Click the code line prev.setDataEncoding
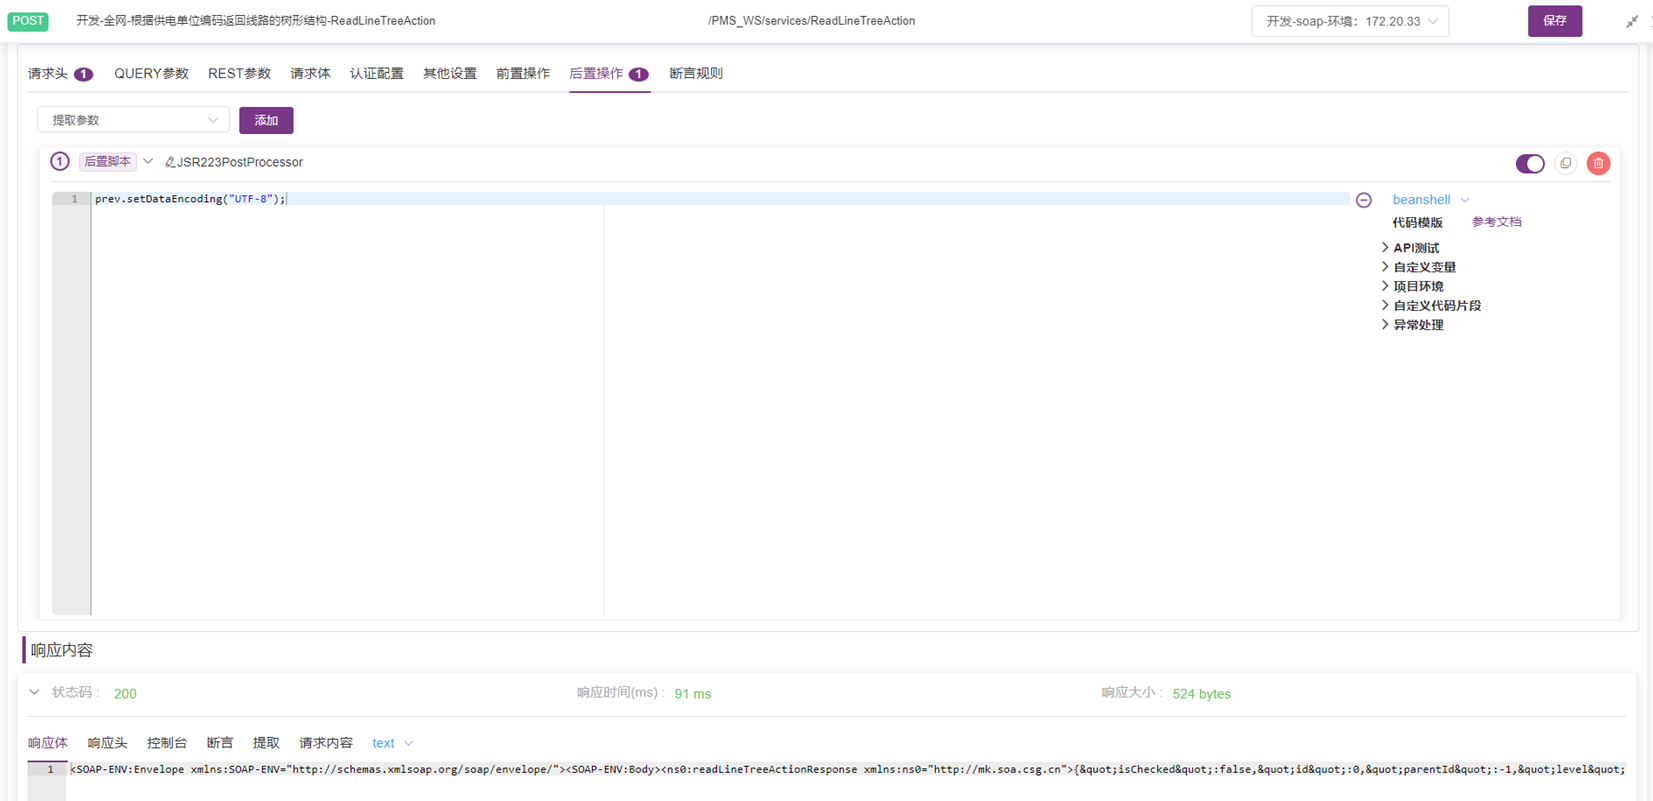This screenshot has width=1653, height=801. [x=190, y=199]
